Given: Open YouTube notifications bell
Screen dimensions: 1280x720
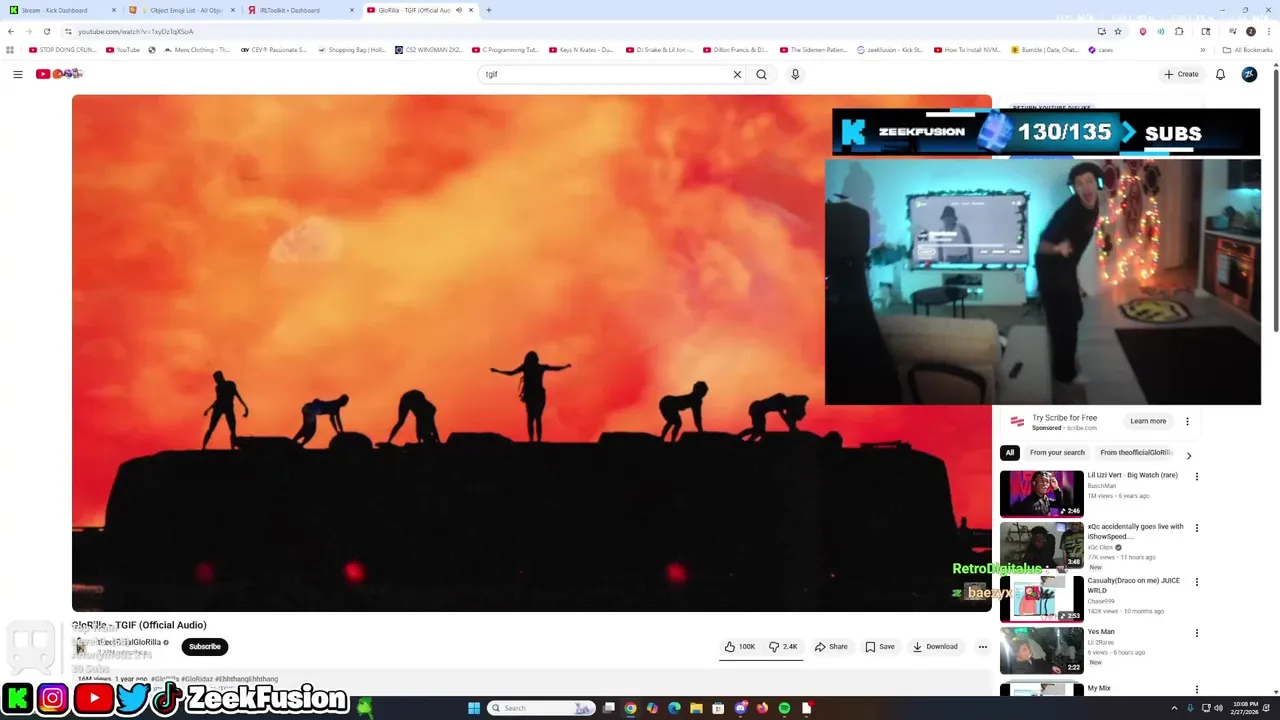Looking at the screenshot, I should coord(1220,74).
